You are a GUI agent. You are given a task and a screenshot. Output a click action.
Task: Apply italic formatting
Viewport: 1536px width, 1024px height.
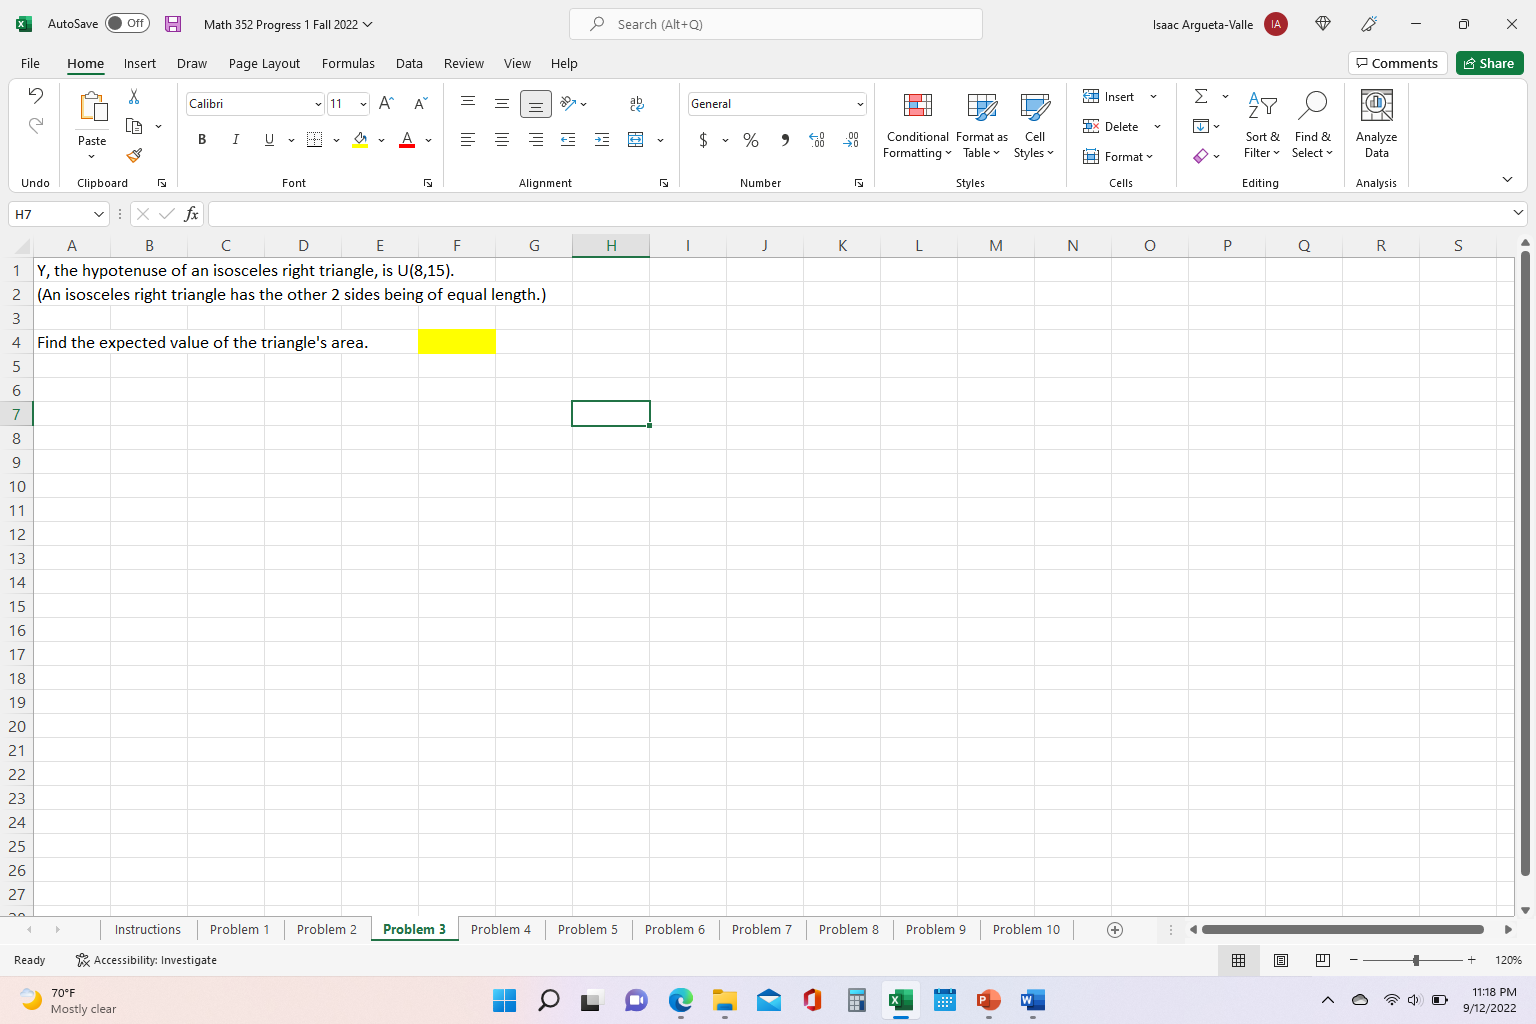coord(235,139)
